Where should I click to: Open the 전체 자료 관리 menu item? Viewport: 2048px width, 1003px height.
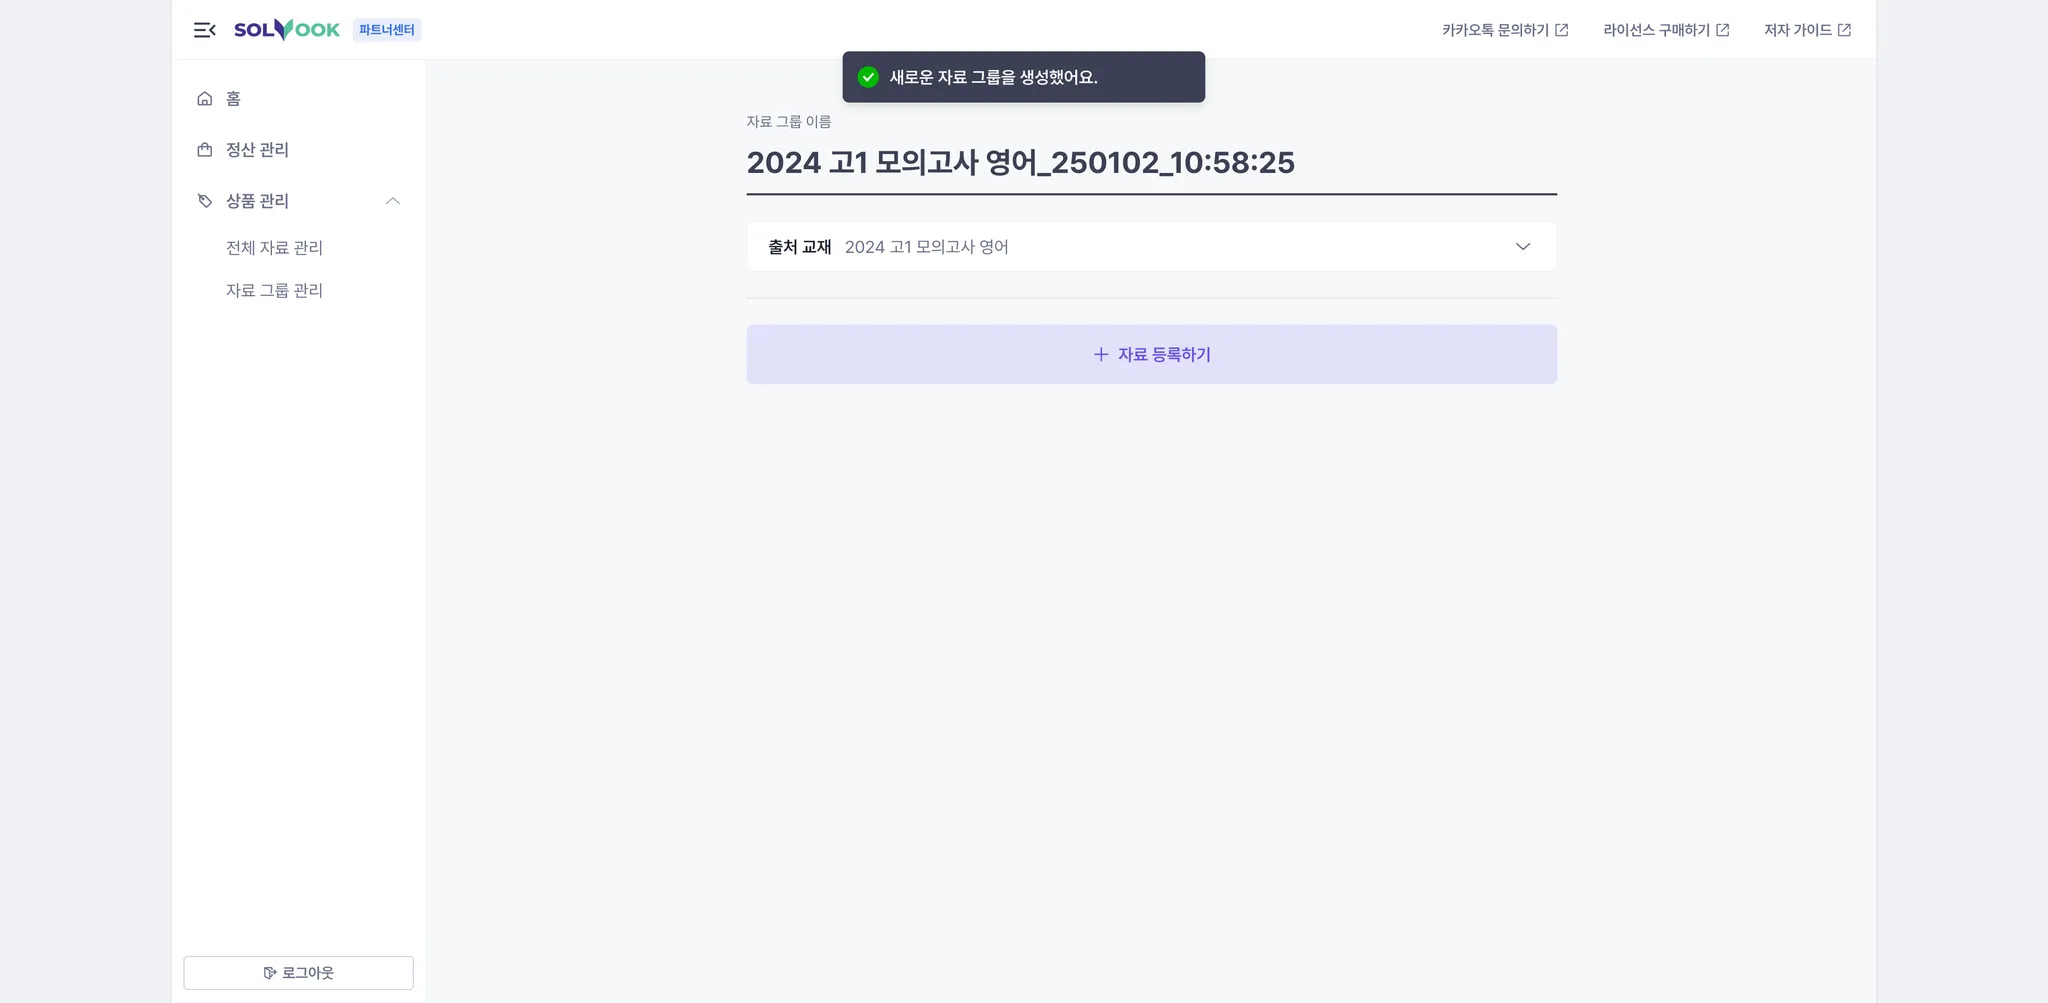(274, 248)
